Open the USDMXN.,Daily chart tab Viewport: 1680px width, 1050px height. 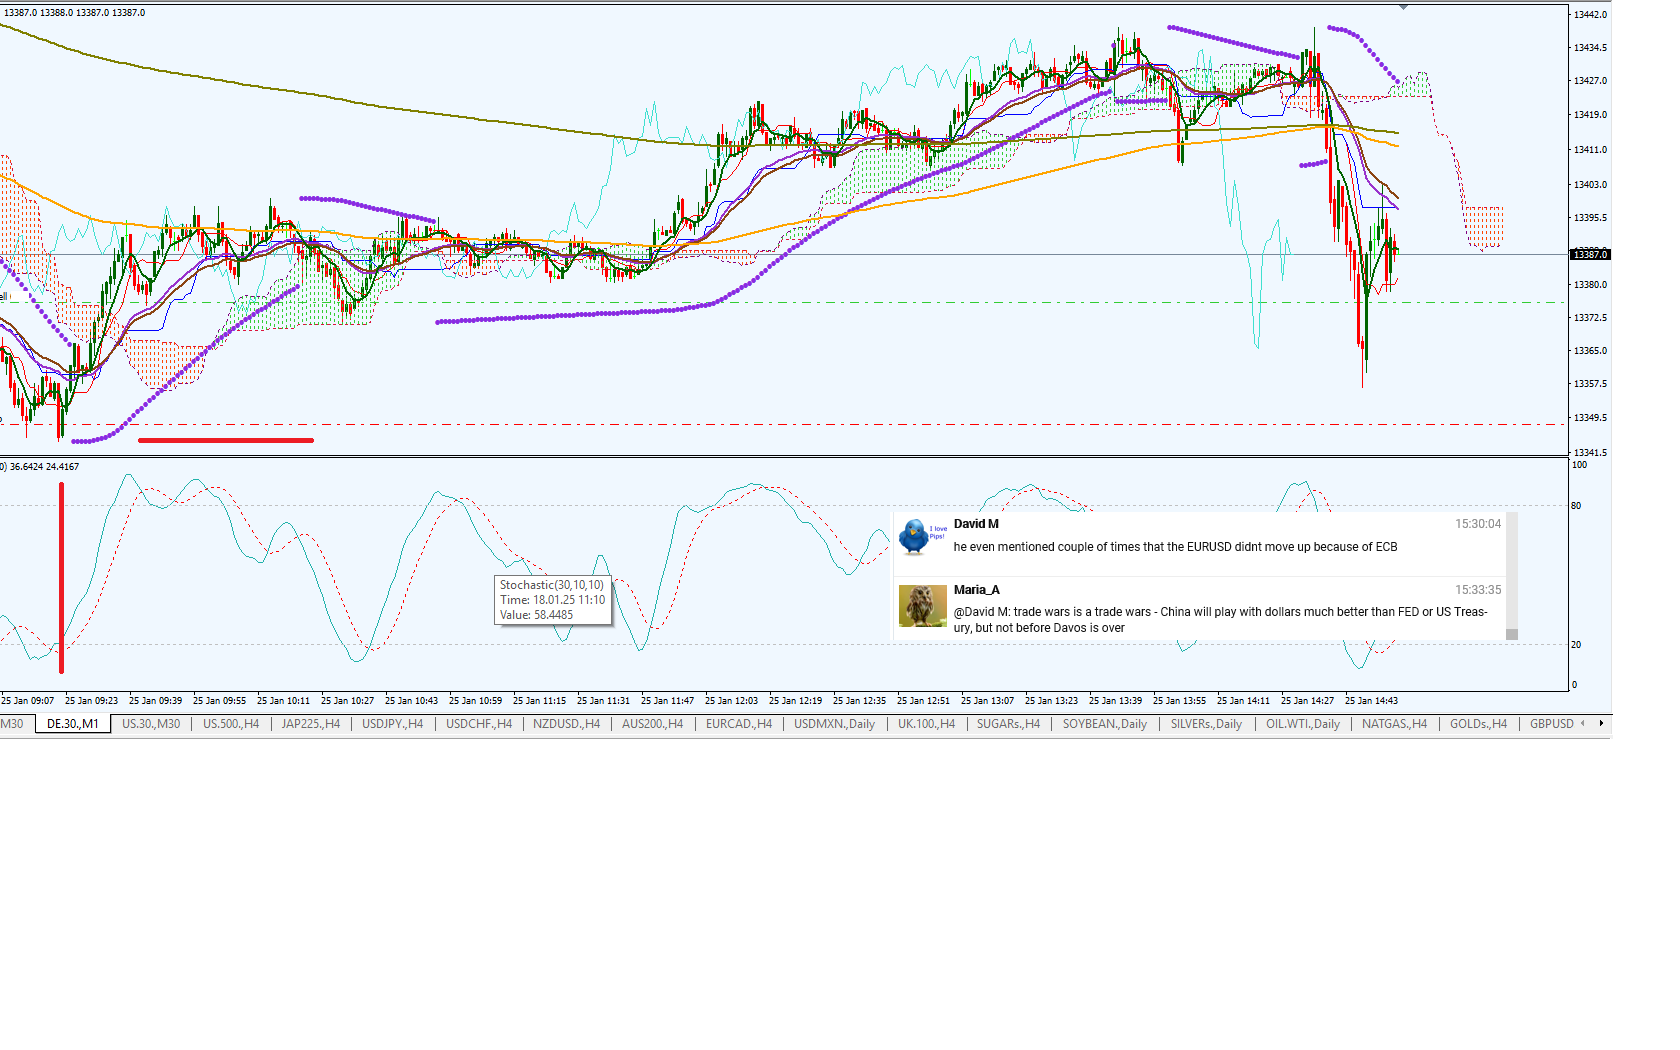[834, 724]
